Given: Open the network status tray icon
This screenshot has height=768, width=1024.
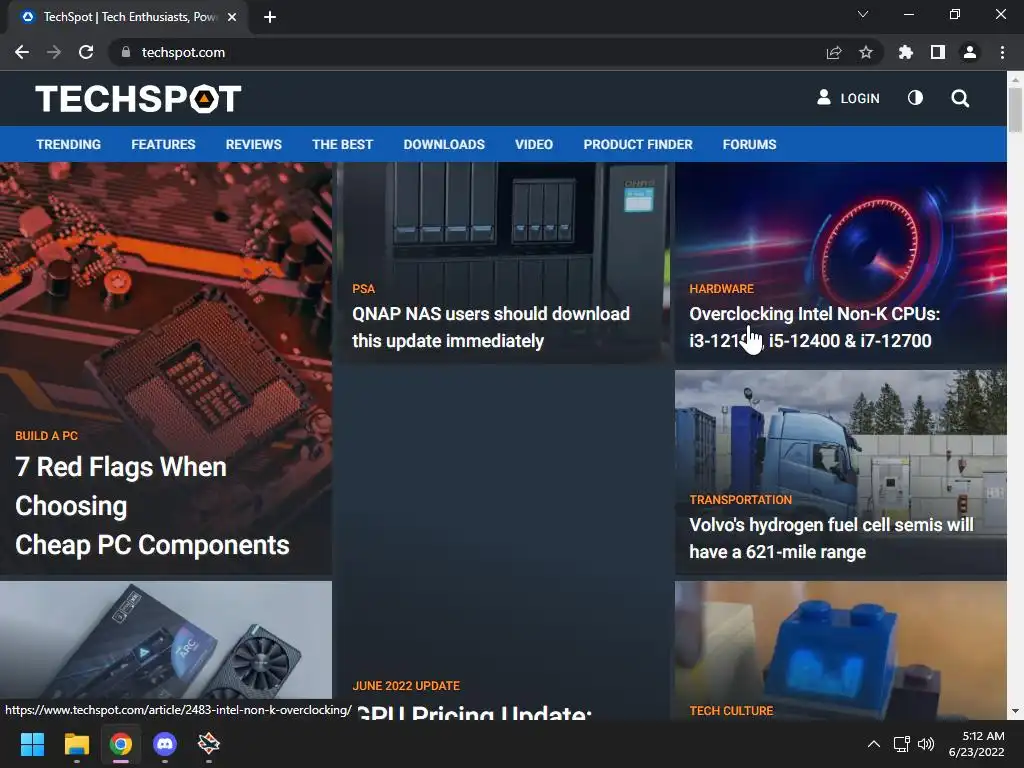Looking at the screenshot, I should click(x=902, y=744).
